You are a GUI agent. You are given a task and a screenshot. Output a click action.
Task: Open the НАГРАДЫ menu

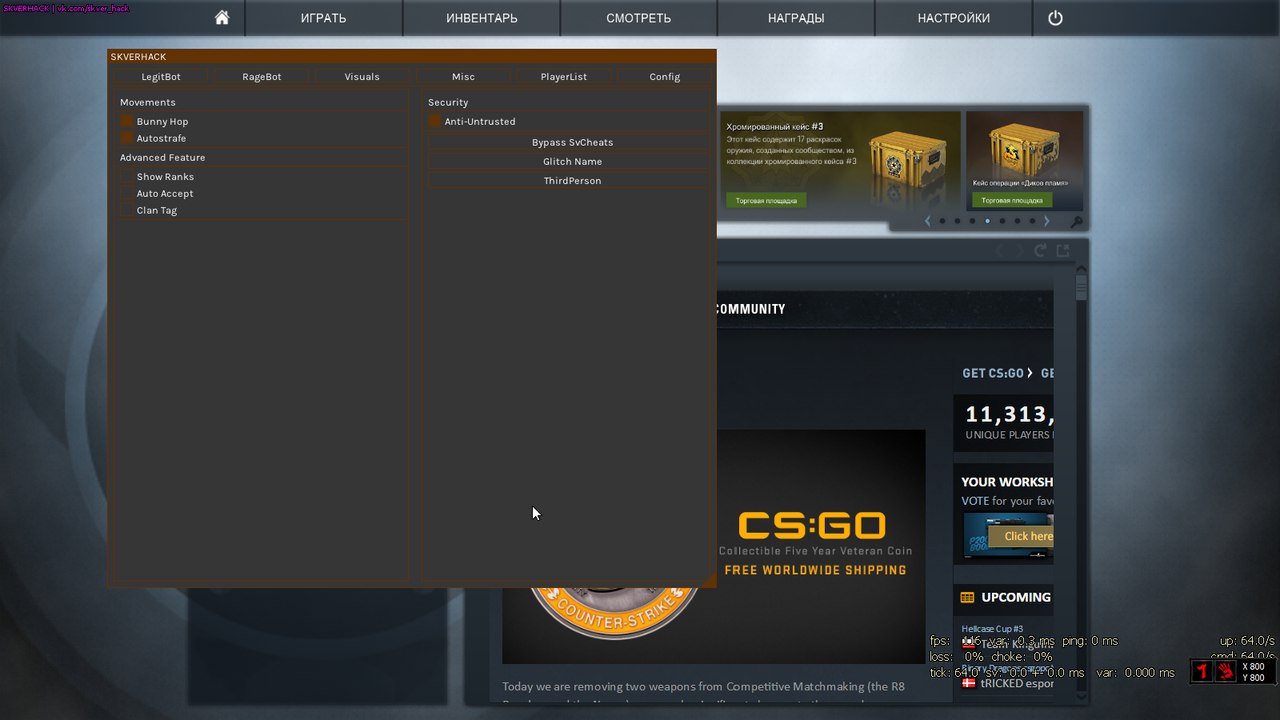796,18
